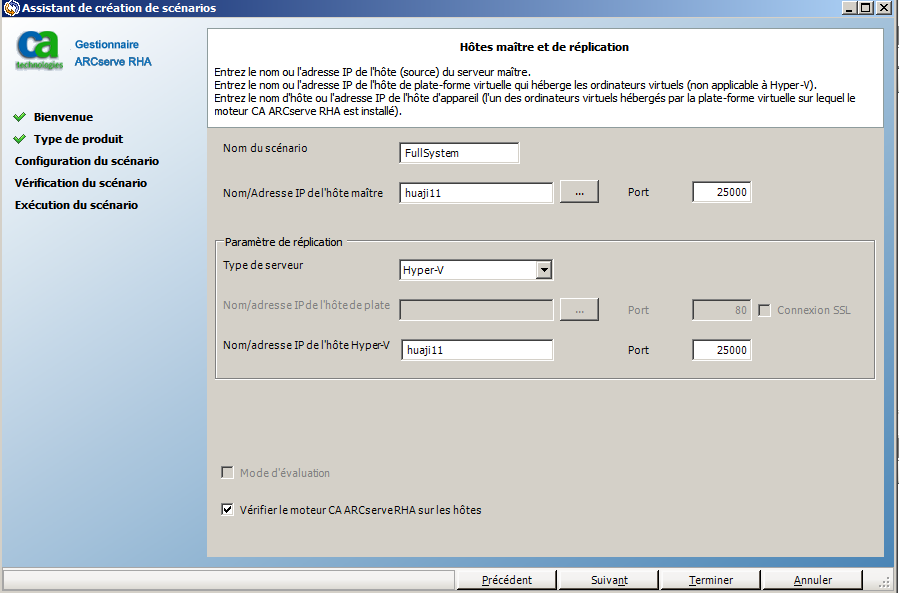
Task: Click the green checkmark beside Type de produit
Action: [x=20, y=139]
